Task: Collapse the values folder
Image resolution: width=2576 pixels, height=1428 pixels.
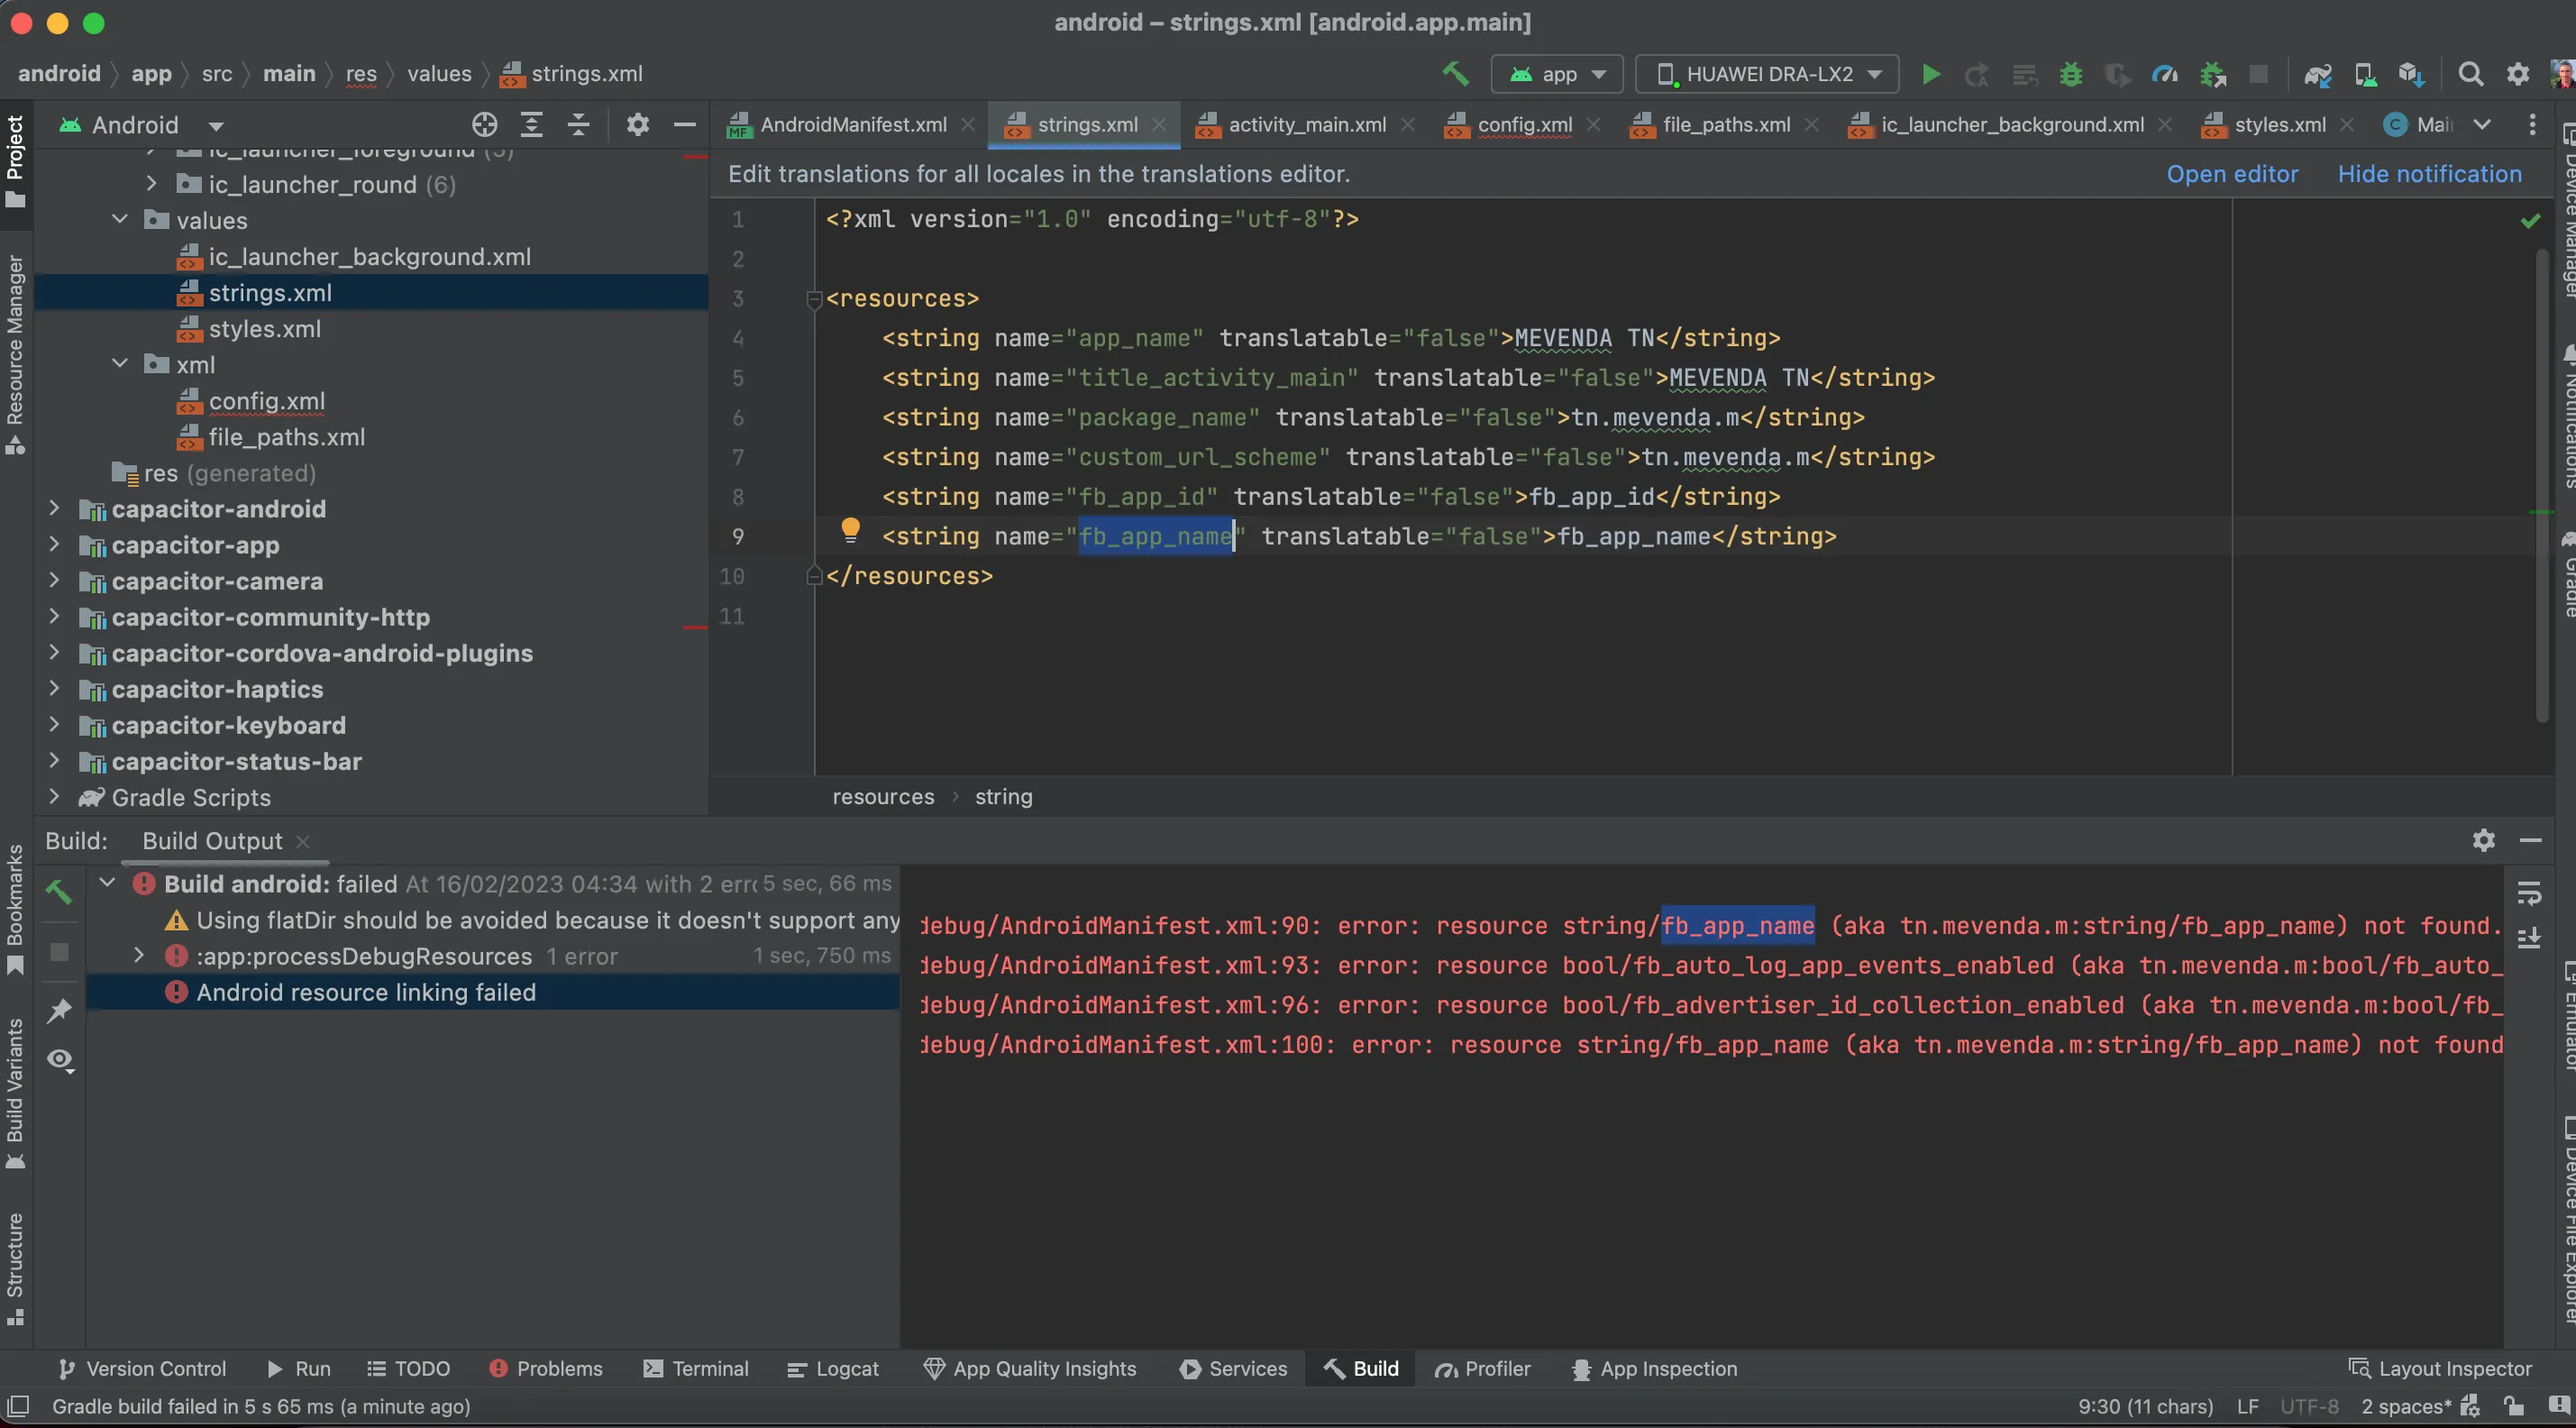Action: [120, 219]
